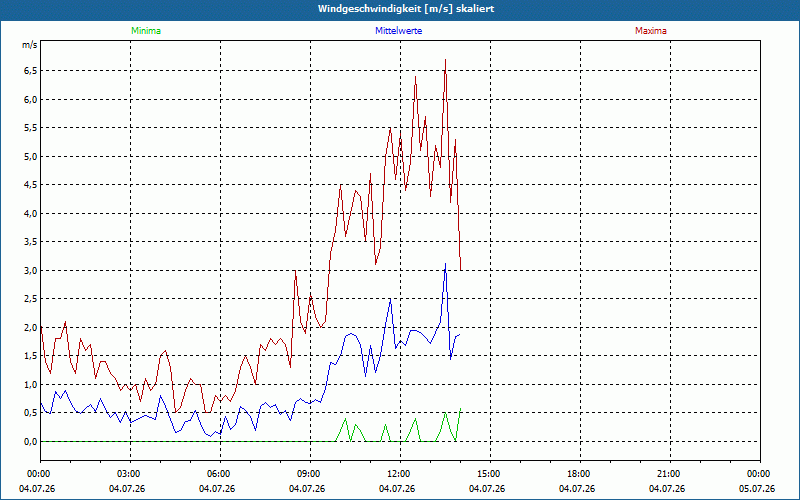The image size is (800, 500).
Task: Click the highest red Maxima peak
Action: click(x=445, y=60)
